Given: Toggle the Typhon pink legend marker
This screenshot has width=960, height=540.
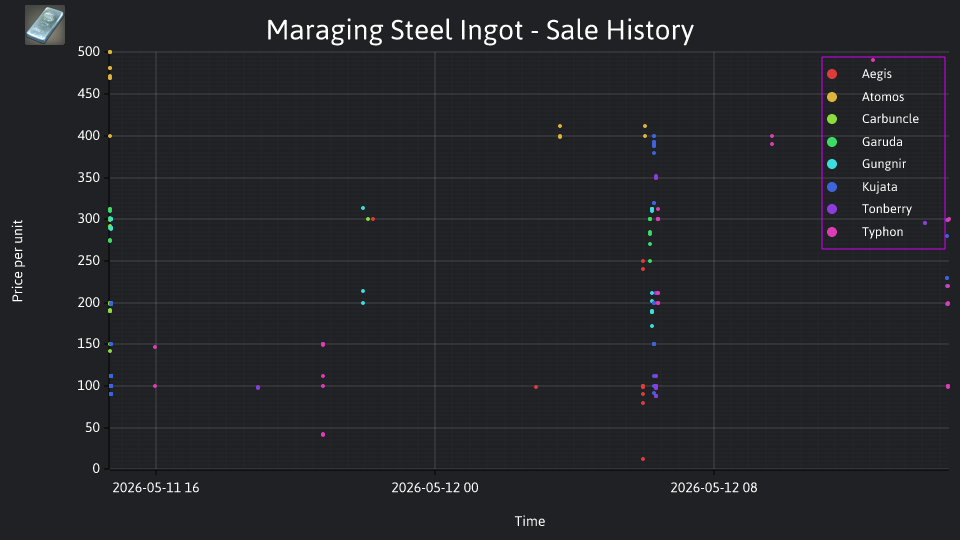Looking at the screenshot, I should (831, 232).
